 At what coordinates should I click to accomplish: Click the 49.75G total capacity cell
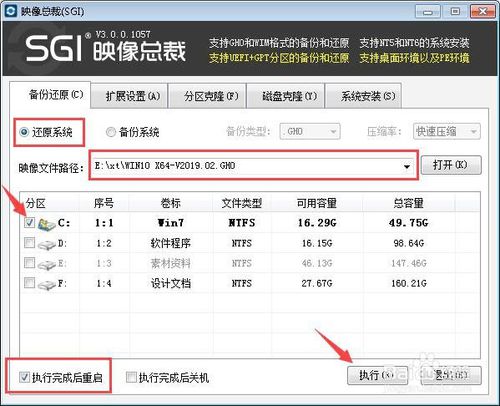pos(409,223)
